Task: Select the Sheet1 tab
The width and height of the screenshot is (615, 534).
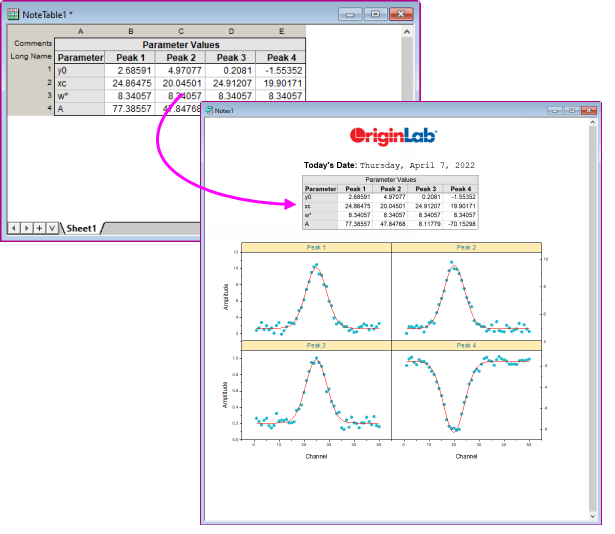Action: [x=81, y=228]
